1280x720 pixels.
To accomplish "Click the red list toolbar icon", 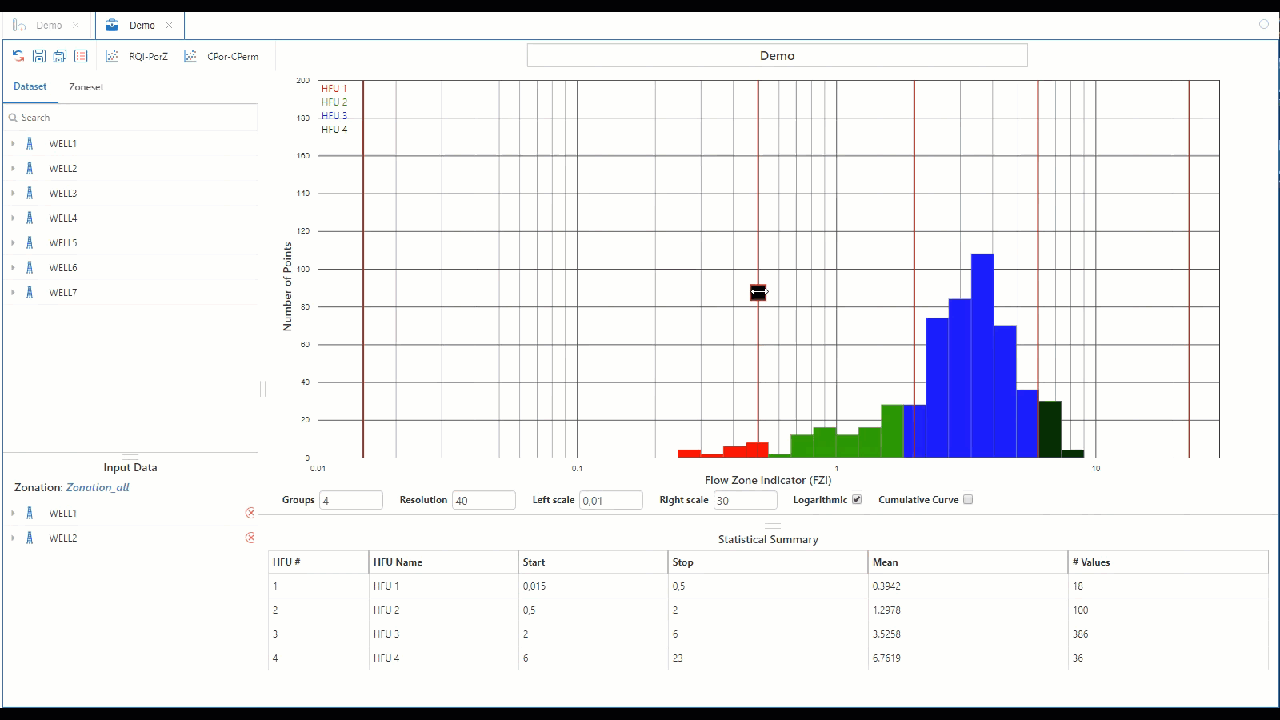I will (x=81, y=56).
